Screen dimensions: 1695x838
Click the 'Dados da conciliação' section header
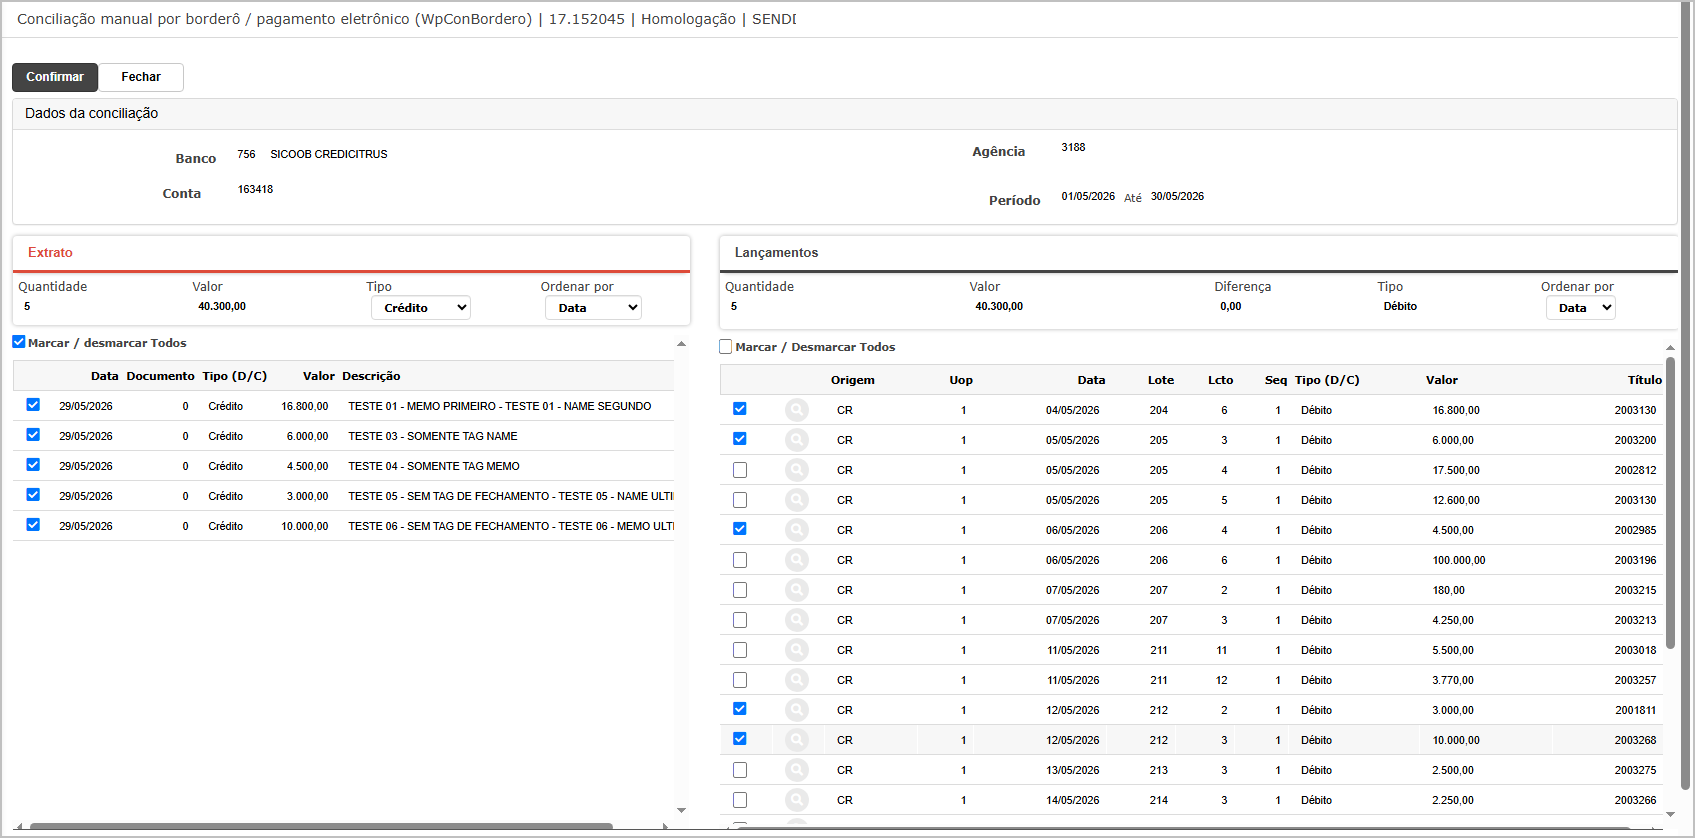coord(845,114)
